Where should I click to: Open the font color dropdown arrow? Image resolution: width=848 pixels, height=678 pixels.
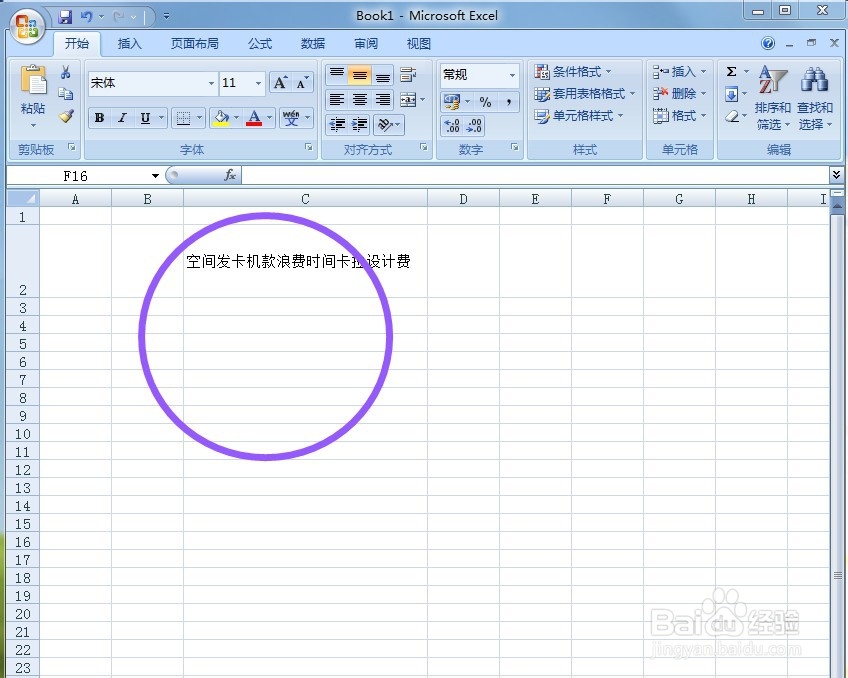click(267, 118)
